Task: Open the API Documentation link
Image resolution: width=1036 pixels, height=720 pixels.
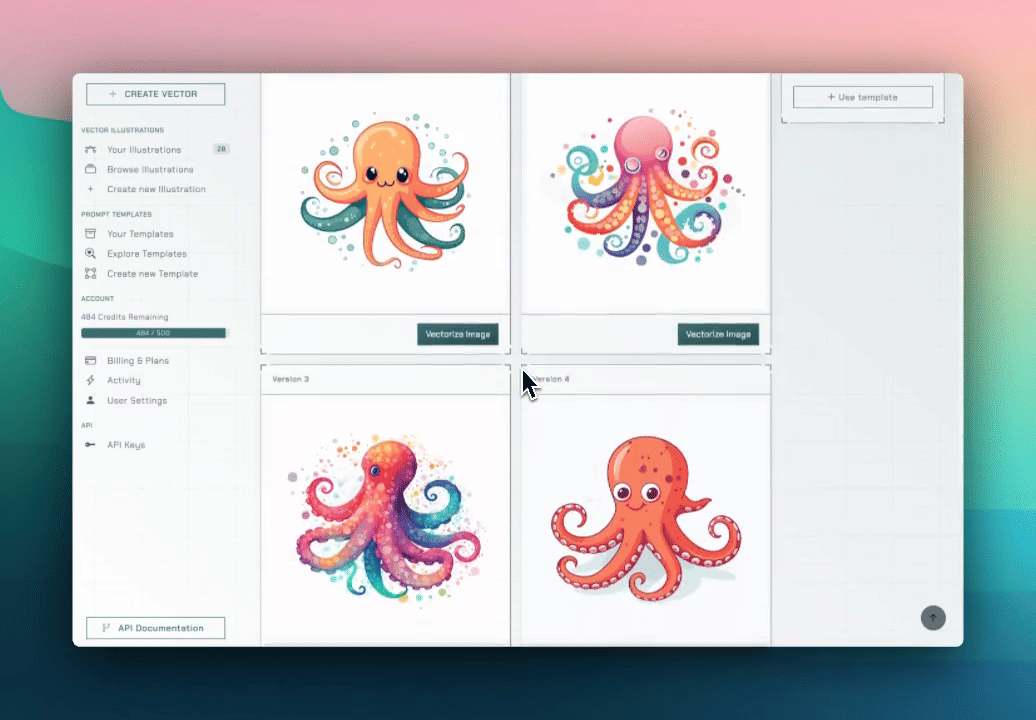Action: click(x=155, y=628)
